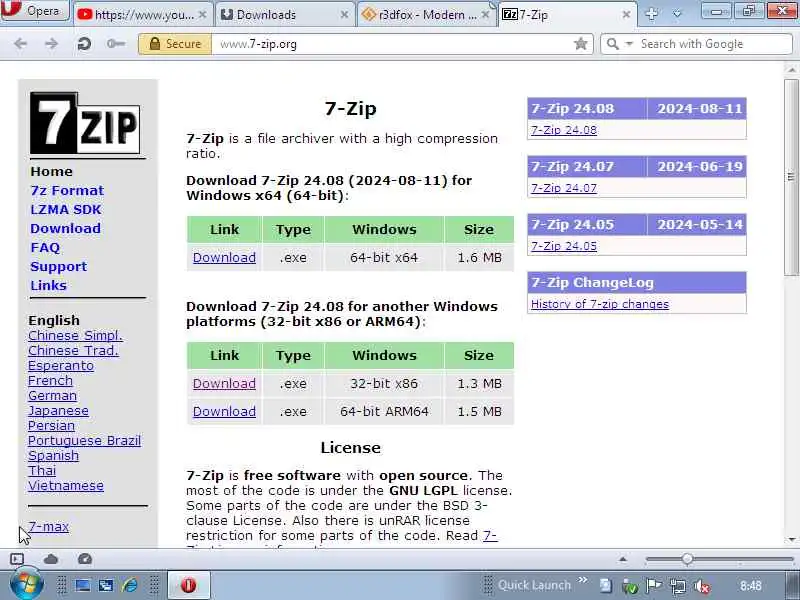Screen dimensions: 800x600
Task: Click the page vertical scrollbar thumb
Action: (x=791, y=177)
